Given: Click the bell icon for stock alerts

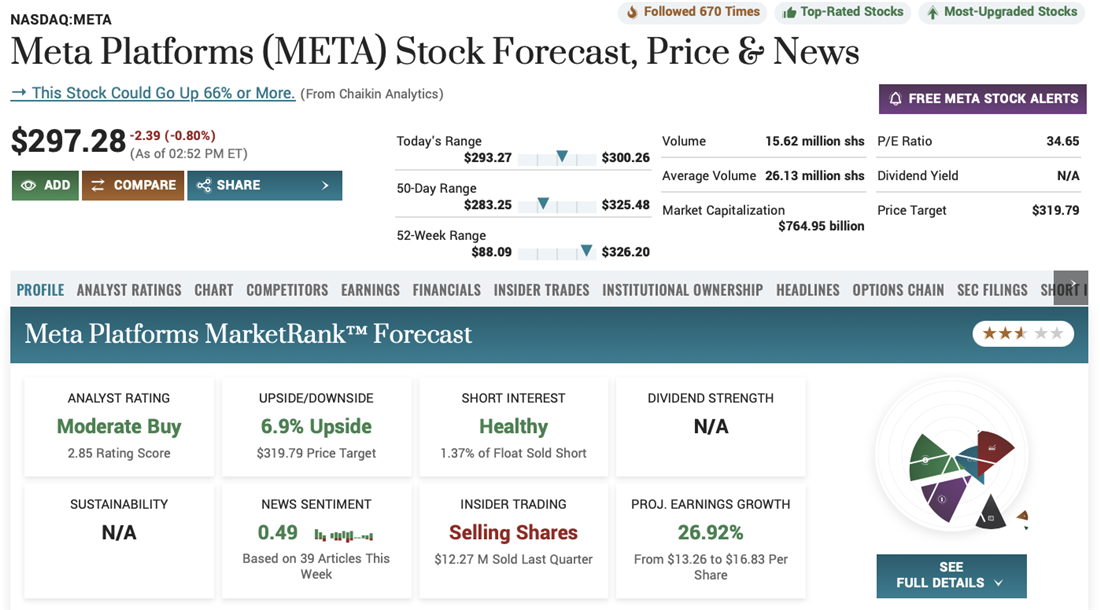Looking at the screenshot, I should [896, 98].
